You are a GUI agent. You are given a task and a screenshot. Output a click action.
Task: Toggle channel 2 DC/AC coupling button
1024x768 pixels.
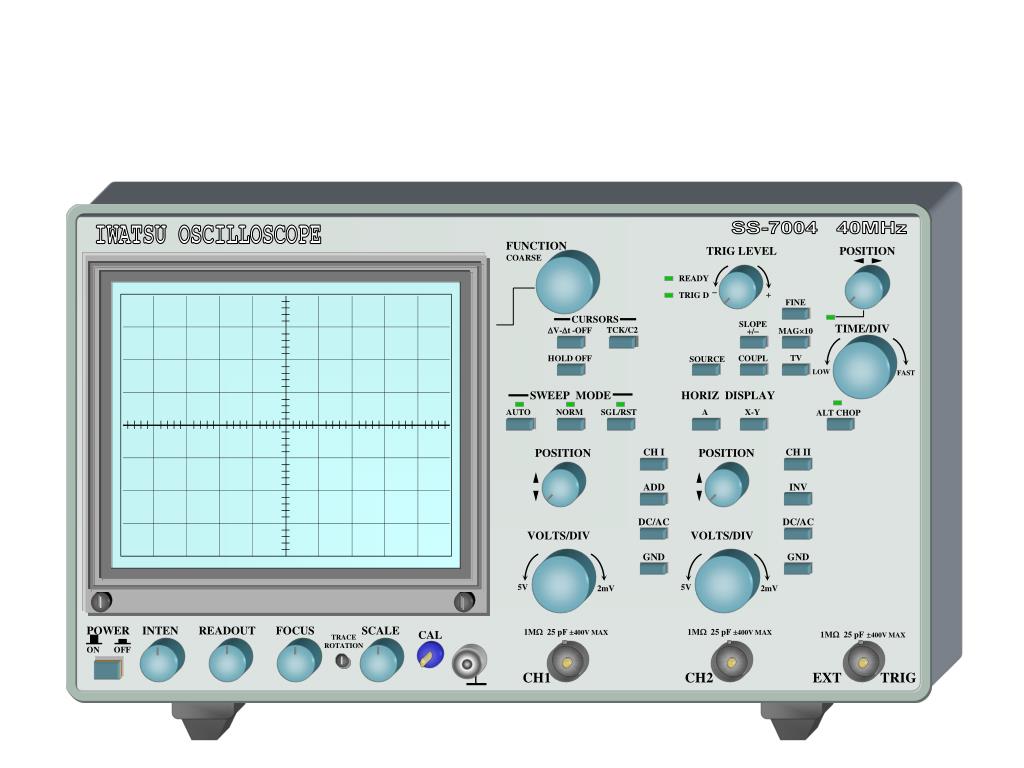coord(798,534)
